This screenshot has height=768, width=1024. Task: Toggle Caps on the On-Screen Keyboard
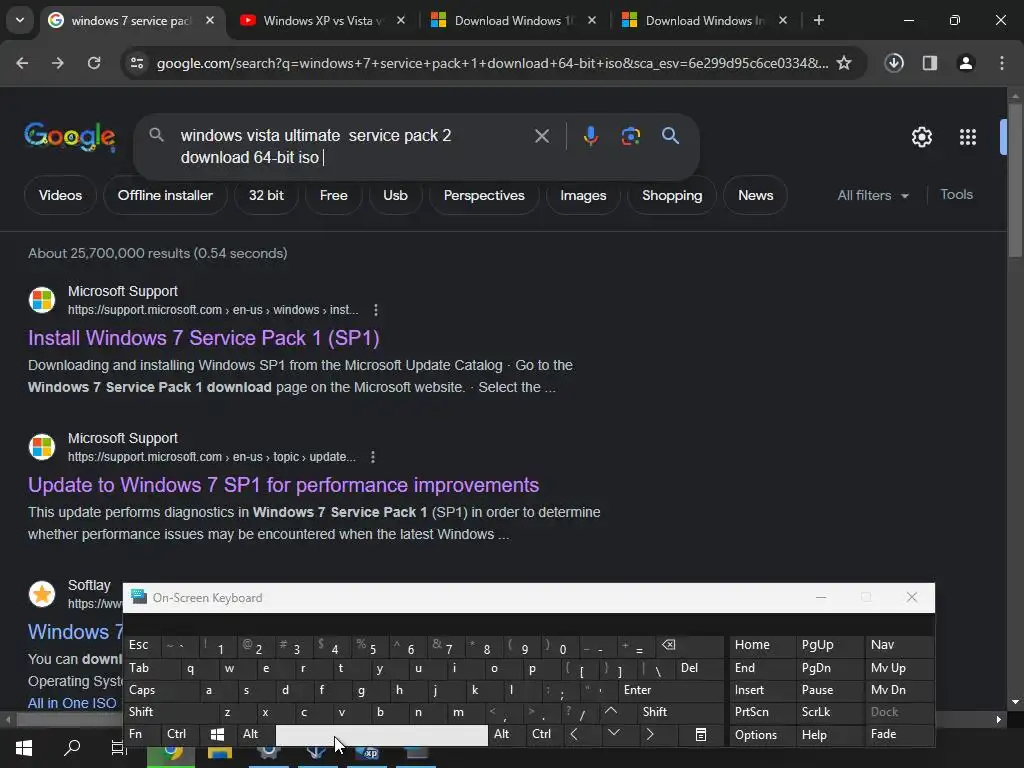(x=161, y=690)
